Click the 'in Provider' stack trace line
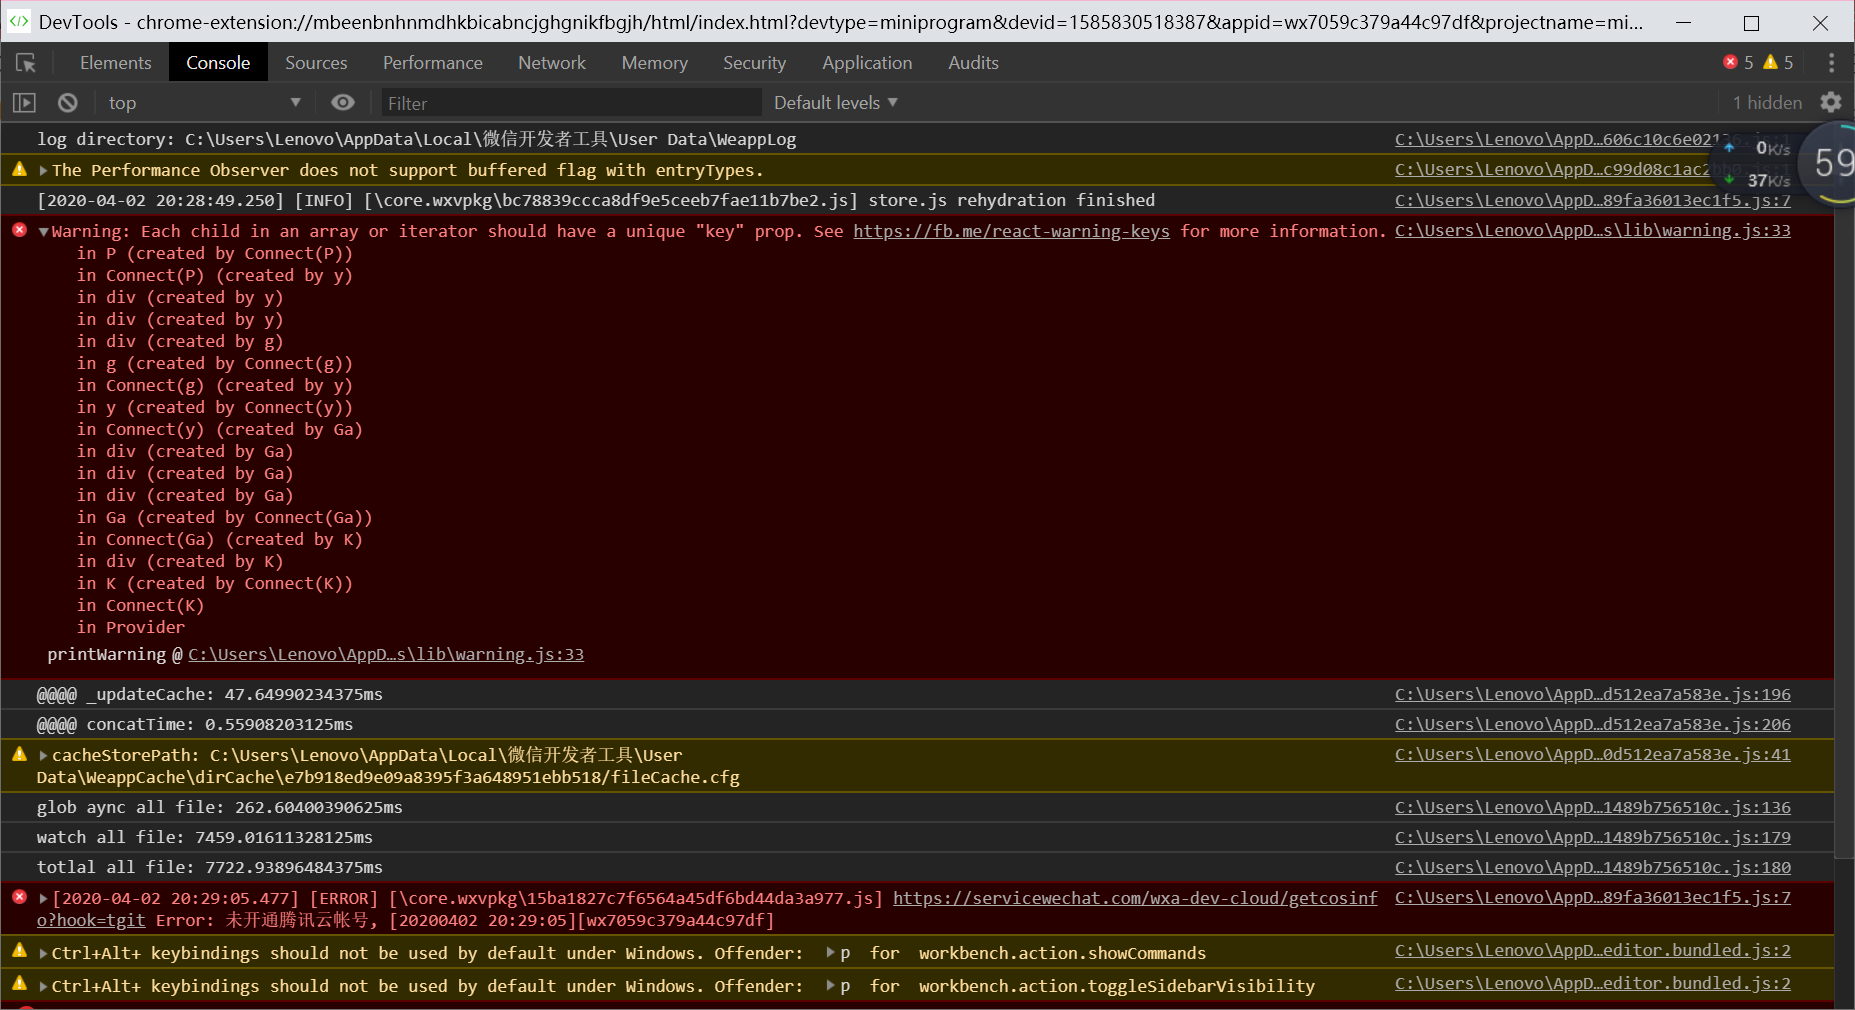The width and height of the screenshot is (1855, 1010). point(131,627)
